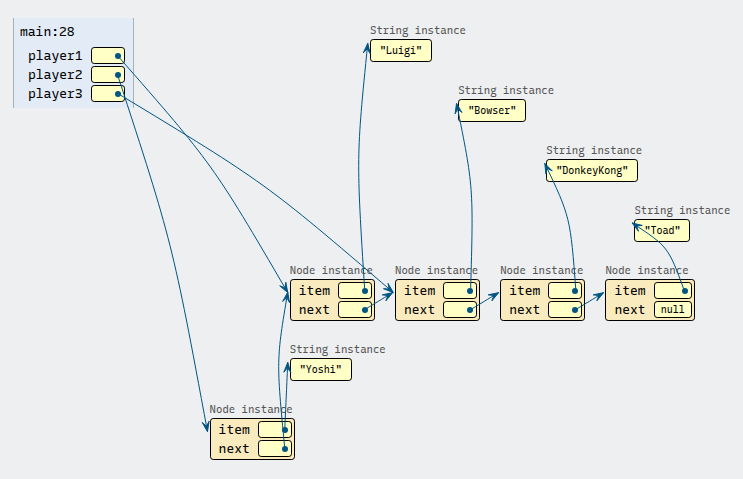Select the Node instance label of bottom node
This screenshot has height=479, width=743.
point(250,410)
